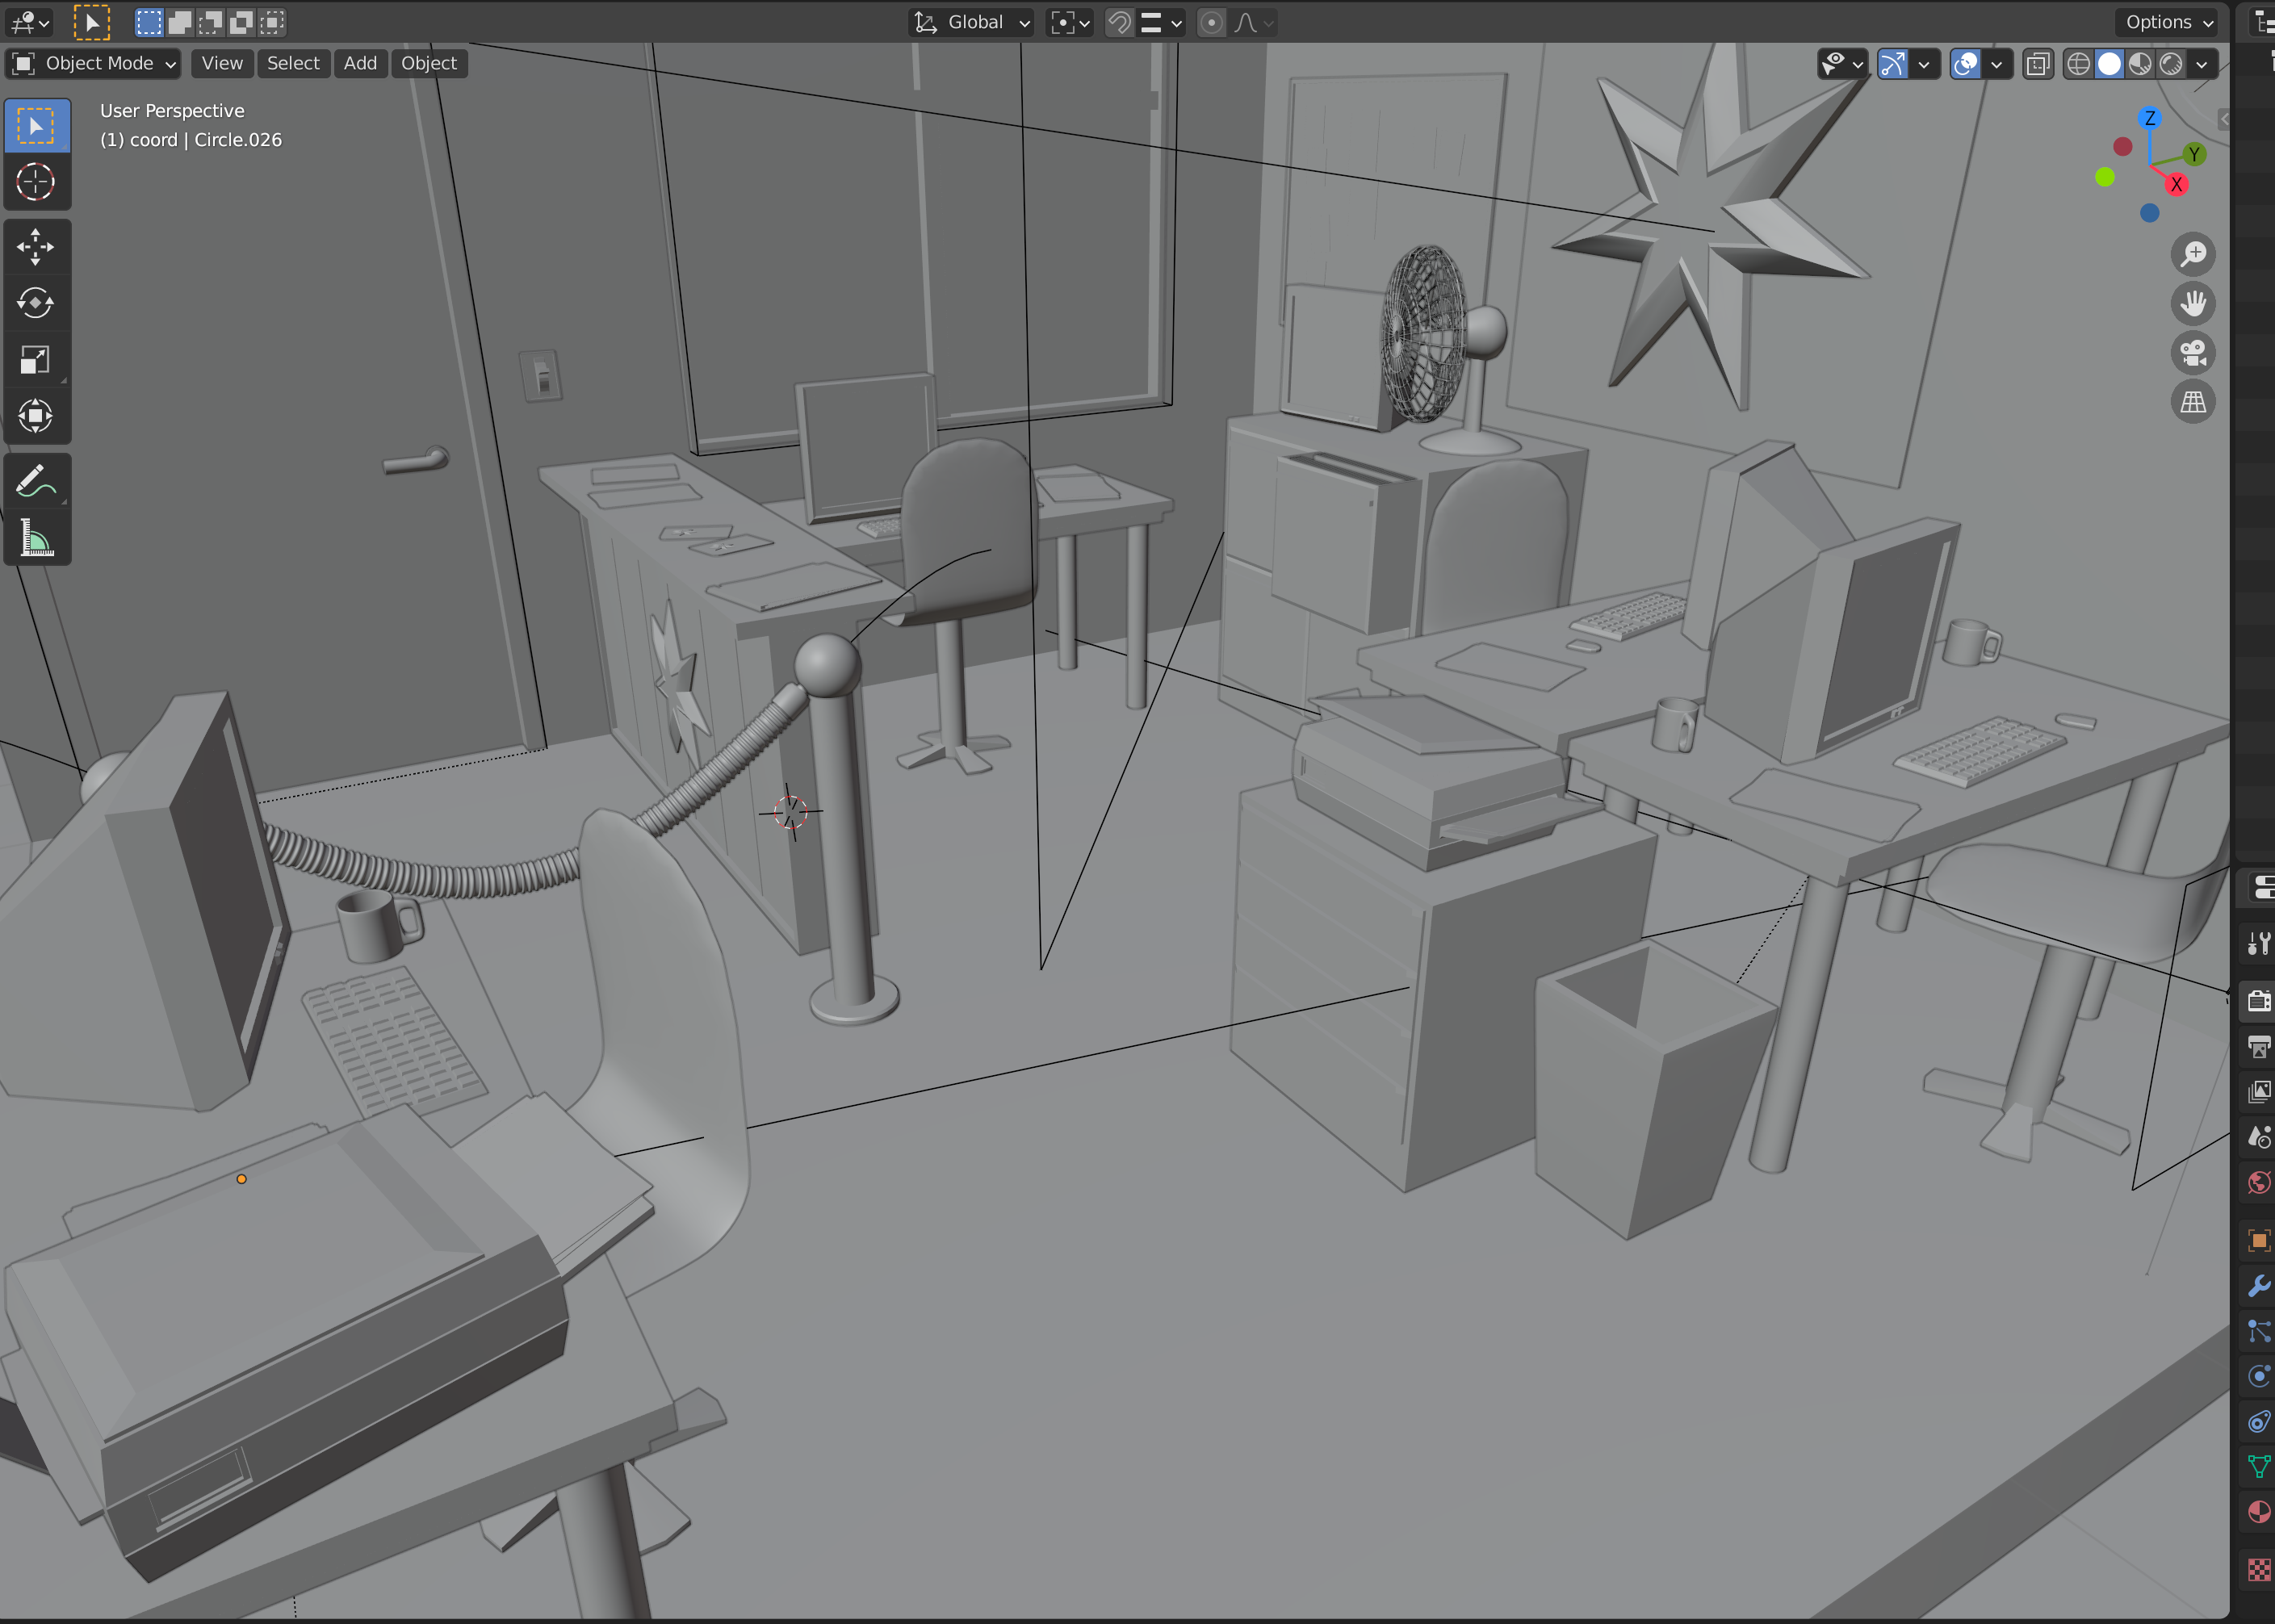
Task: Open Material properties tab
Action: coord(2258,1512)
